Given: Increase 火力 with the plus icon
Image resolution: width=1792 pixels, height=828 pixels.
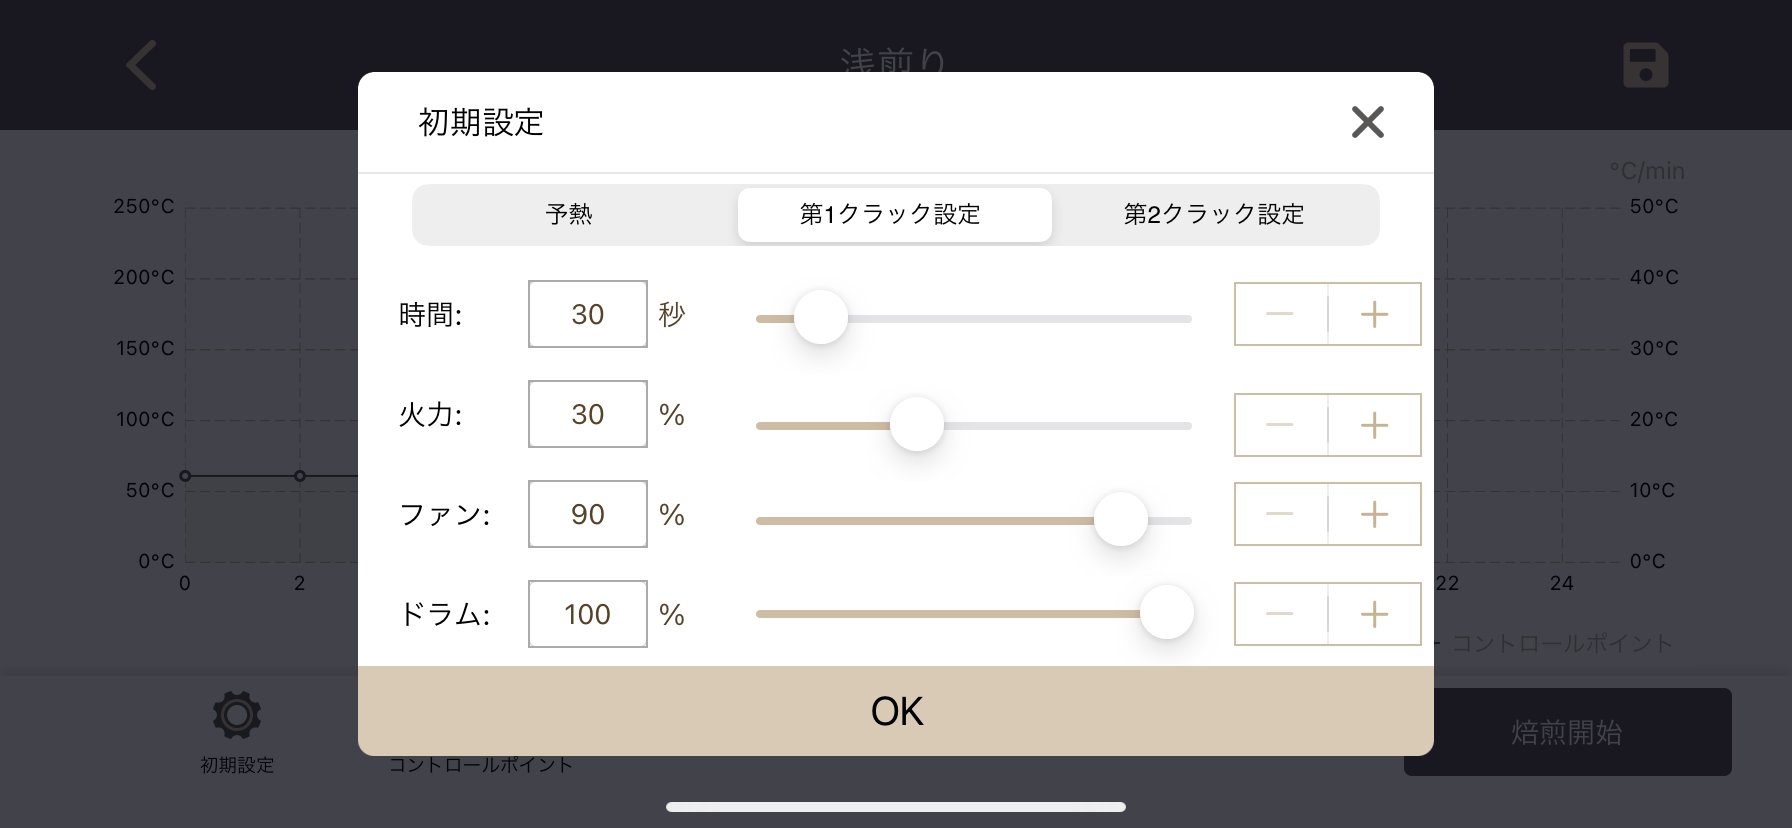Looking at the screenshot, I should tap(1375, 425).
